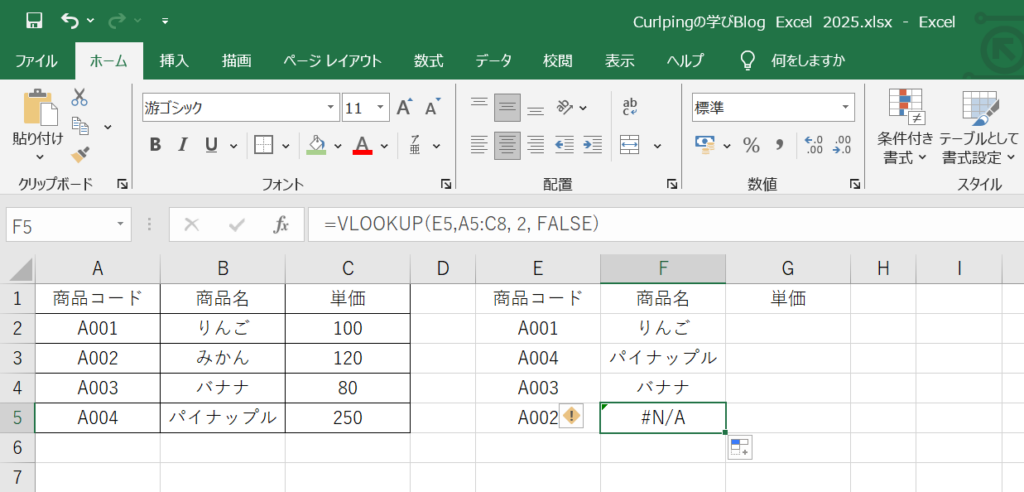Image resolution: width=1024 pixels, height=492 pixels.
Task: Open the undo history dropdown arrow
Action: (x=90, y=21)
